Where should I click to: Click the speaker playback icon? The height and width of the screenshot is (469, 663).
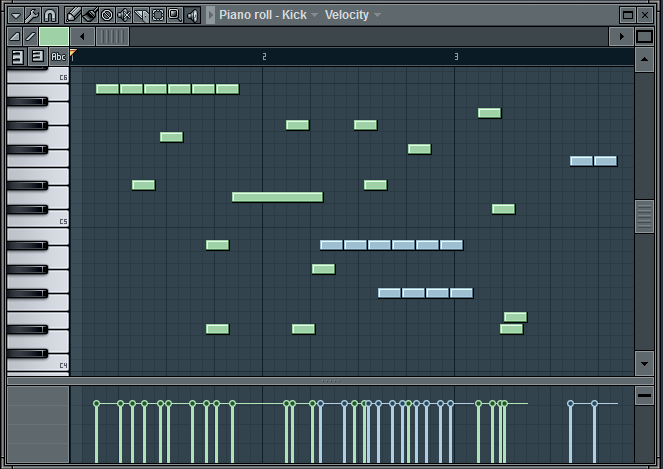(x=193, y=15)
